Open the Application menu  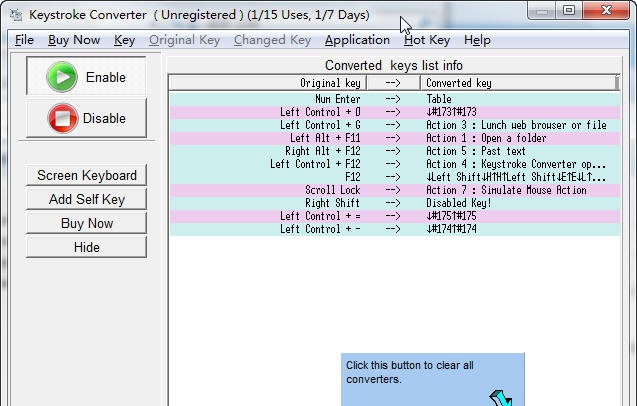pos(357,40)
